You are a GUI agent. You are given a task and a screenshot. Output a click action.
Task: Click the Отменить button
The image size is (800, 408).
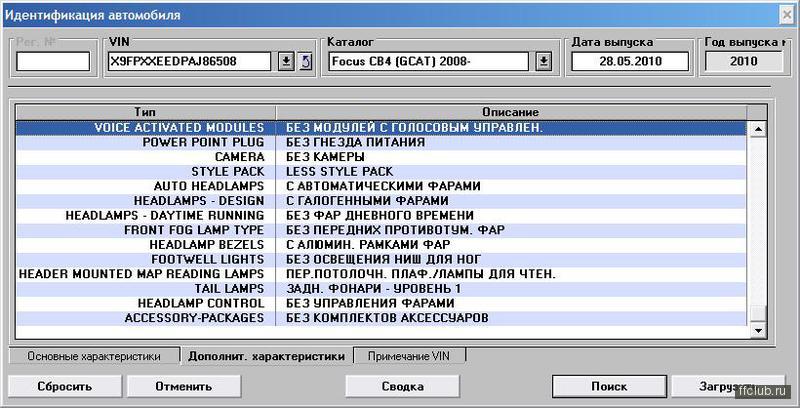click(184, 387)
